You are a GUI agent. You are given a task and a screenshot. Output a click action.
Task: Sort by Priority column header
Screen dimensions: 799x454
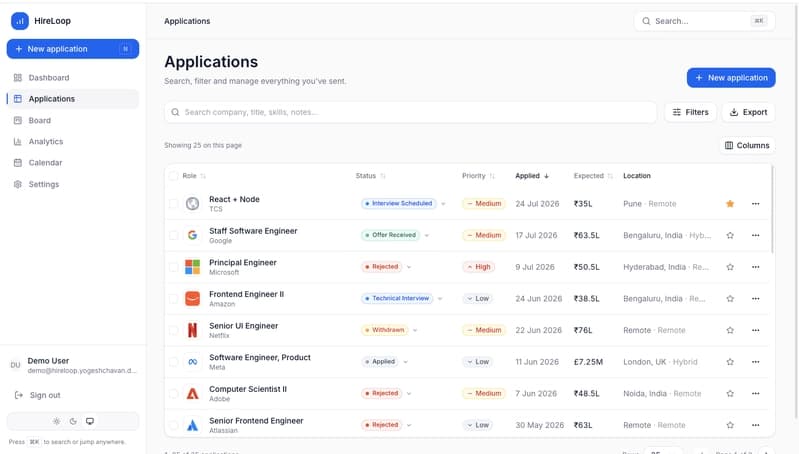478,176
